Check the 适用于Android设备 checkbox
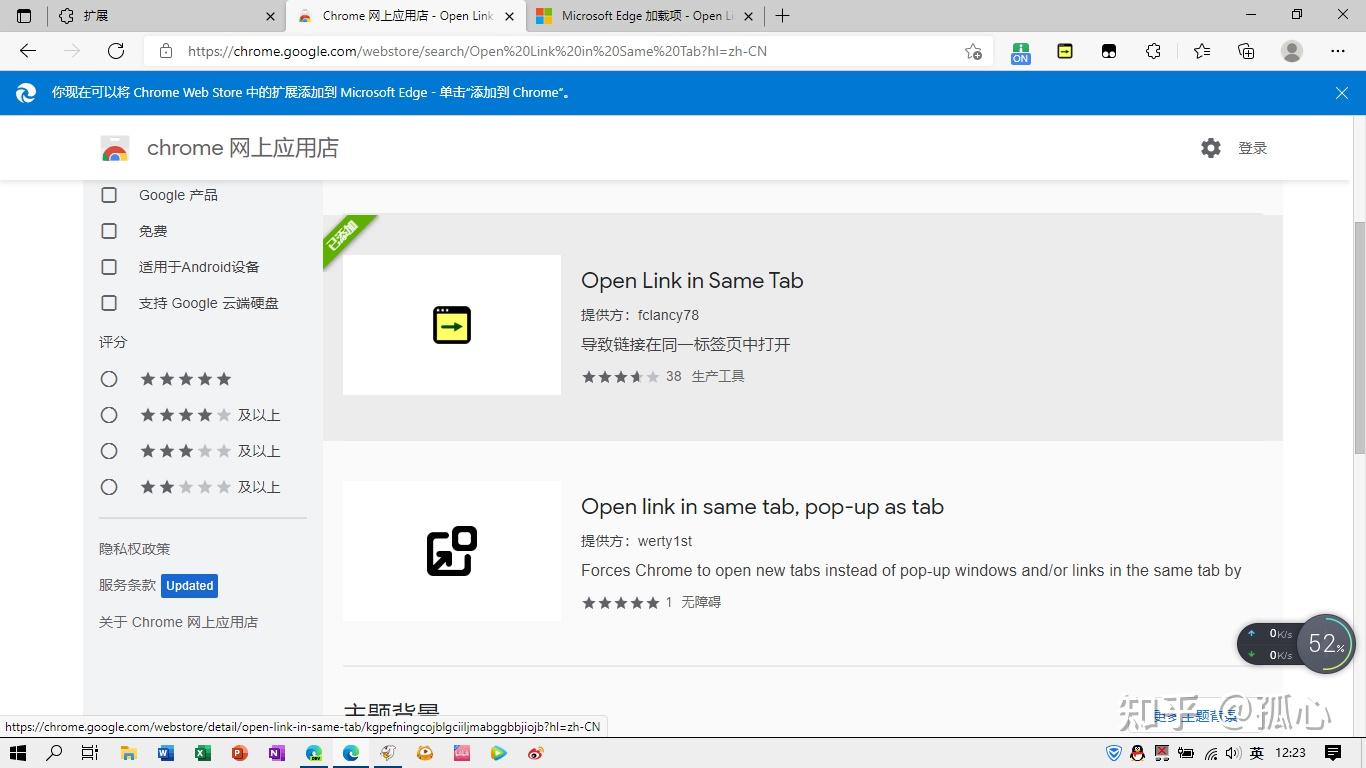 coord(109,267)
